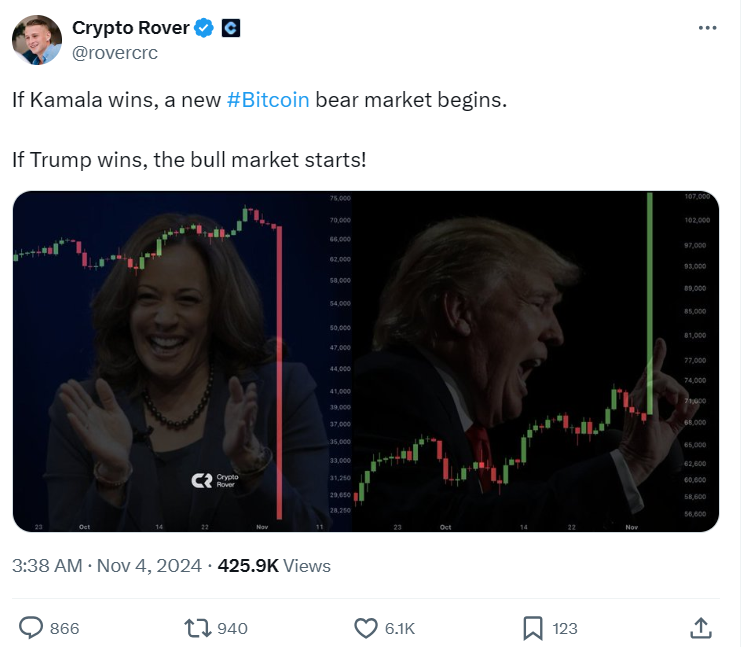This screenshot has width=749, height=647.
Task: Reply using the speech bubble icon
Action: click(31, 628)
